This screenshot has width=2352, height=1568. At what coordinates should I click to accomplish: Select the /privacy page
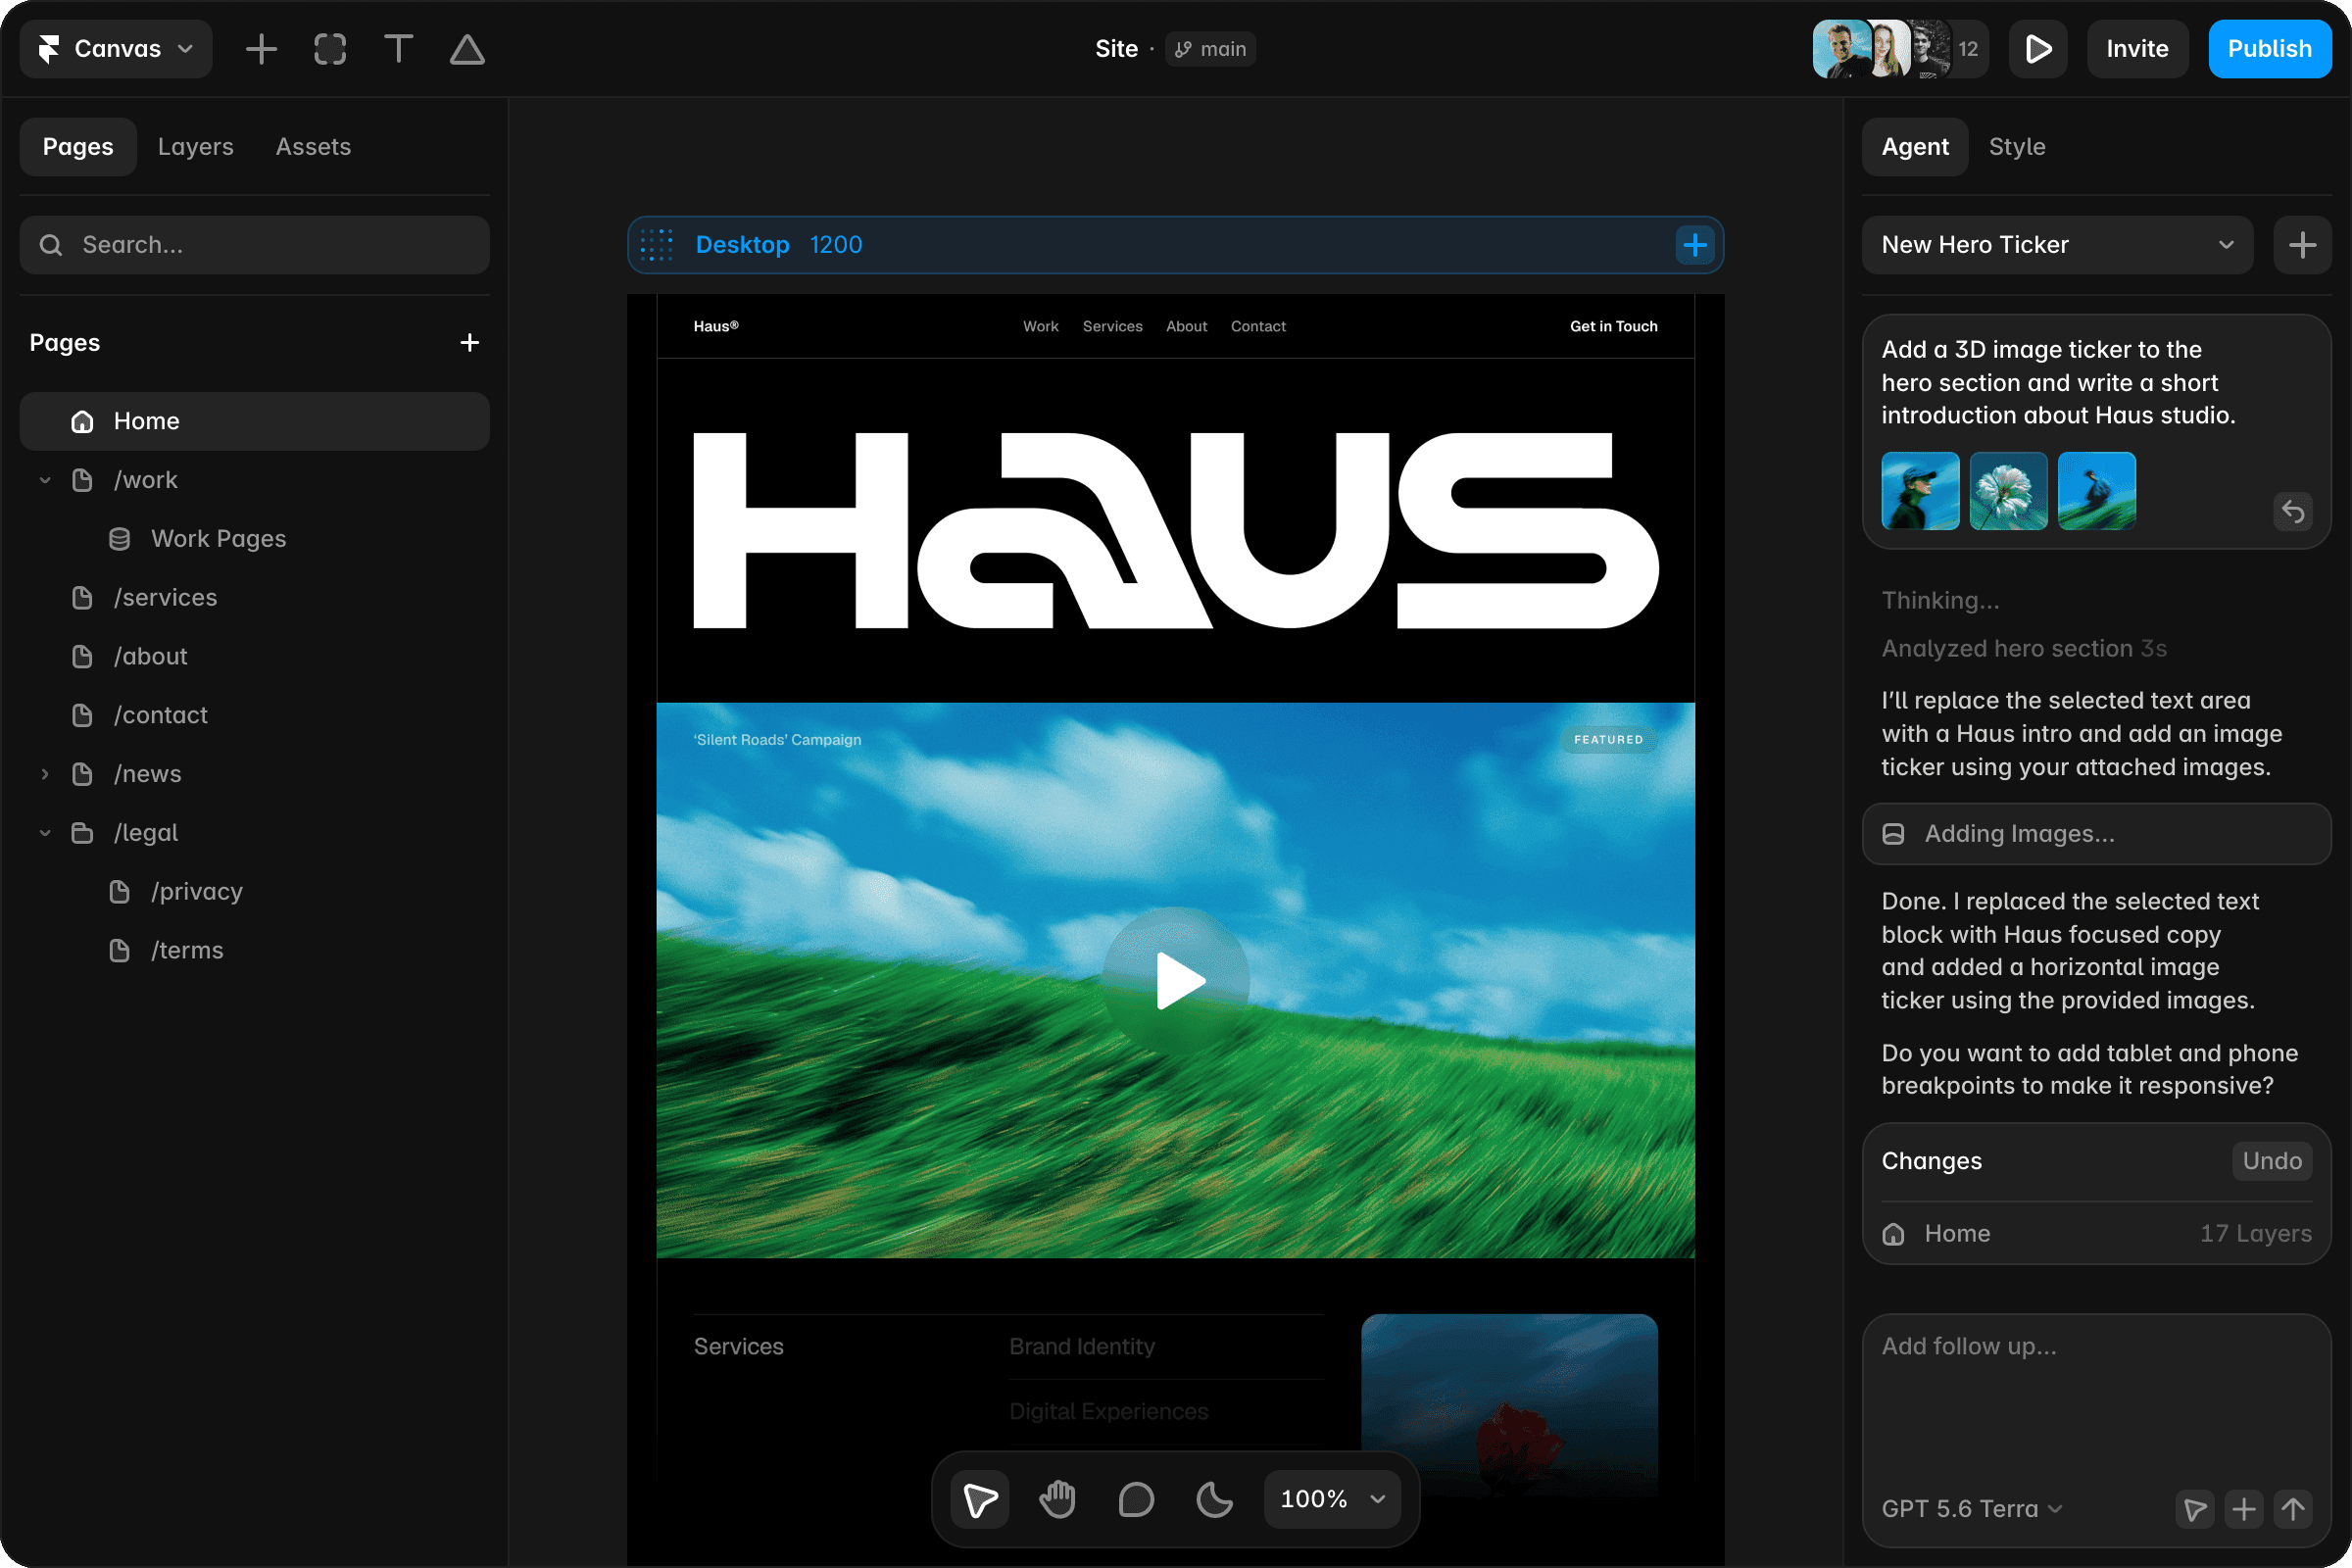point(196,892)
